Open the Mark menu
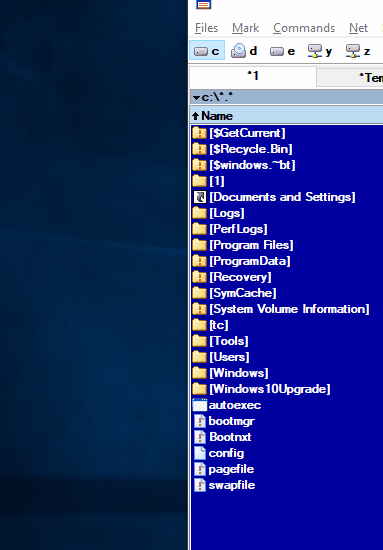Viewport: 383px width, 550px height. 245,28
